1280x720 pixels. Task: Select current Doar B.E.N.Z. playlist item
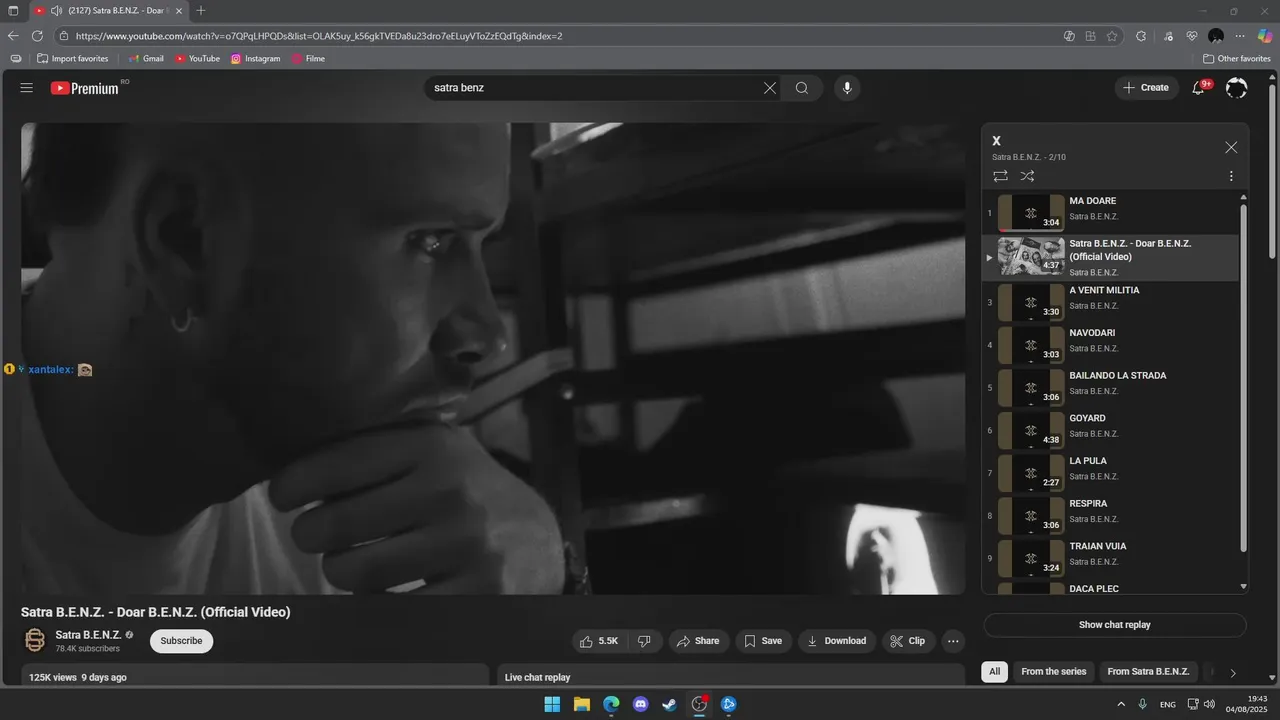tap(1110, 257)
